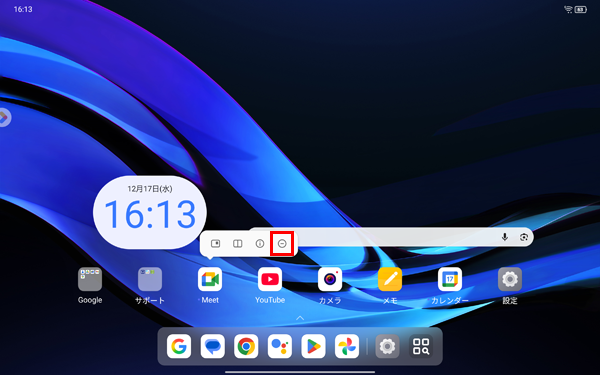Launch the Meet app
The width and height of the screenshot is (600, 375).
coord(210,279)
